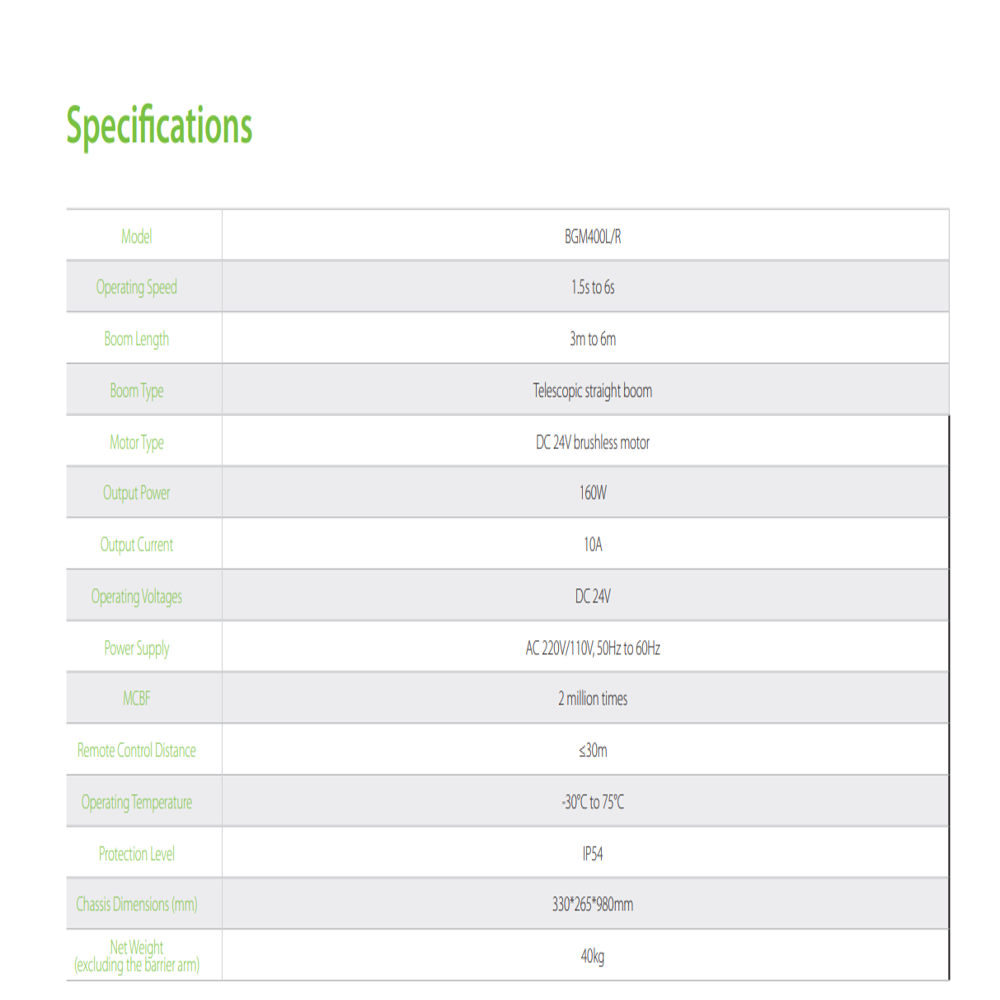Click the DC 24V brushless motor value

pos(592,443)
